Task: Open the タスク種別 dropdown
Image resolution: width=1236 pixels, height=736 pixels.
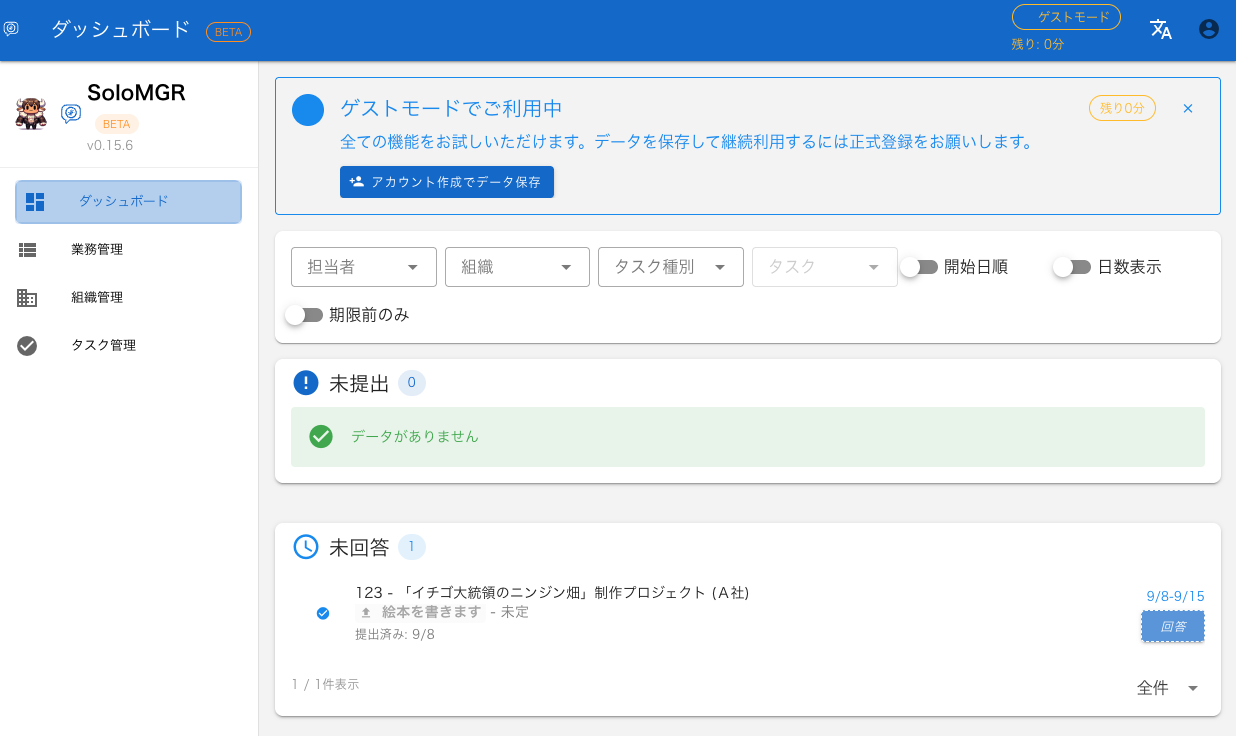Action: 670,267
